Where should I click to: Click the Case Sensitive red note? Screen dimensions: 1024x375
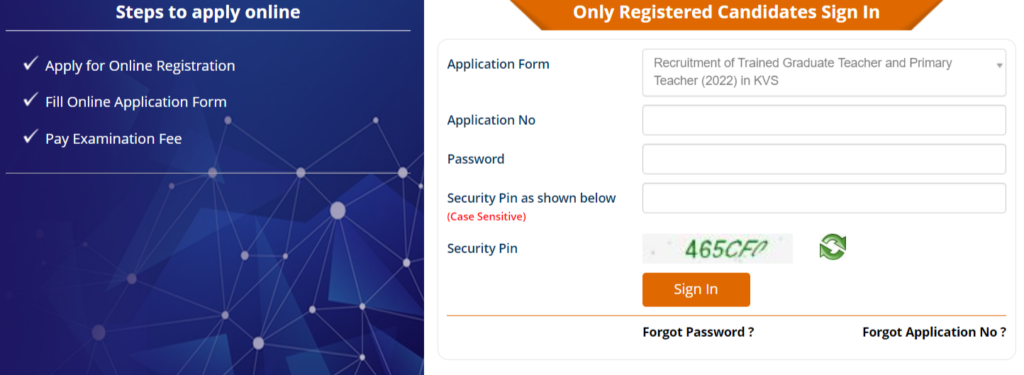tap(487, 217)
